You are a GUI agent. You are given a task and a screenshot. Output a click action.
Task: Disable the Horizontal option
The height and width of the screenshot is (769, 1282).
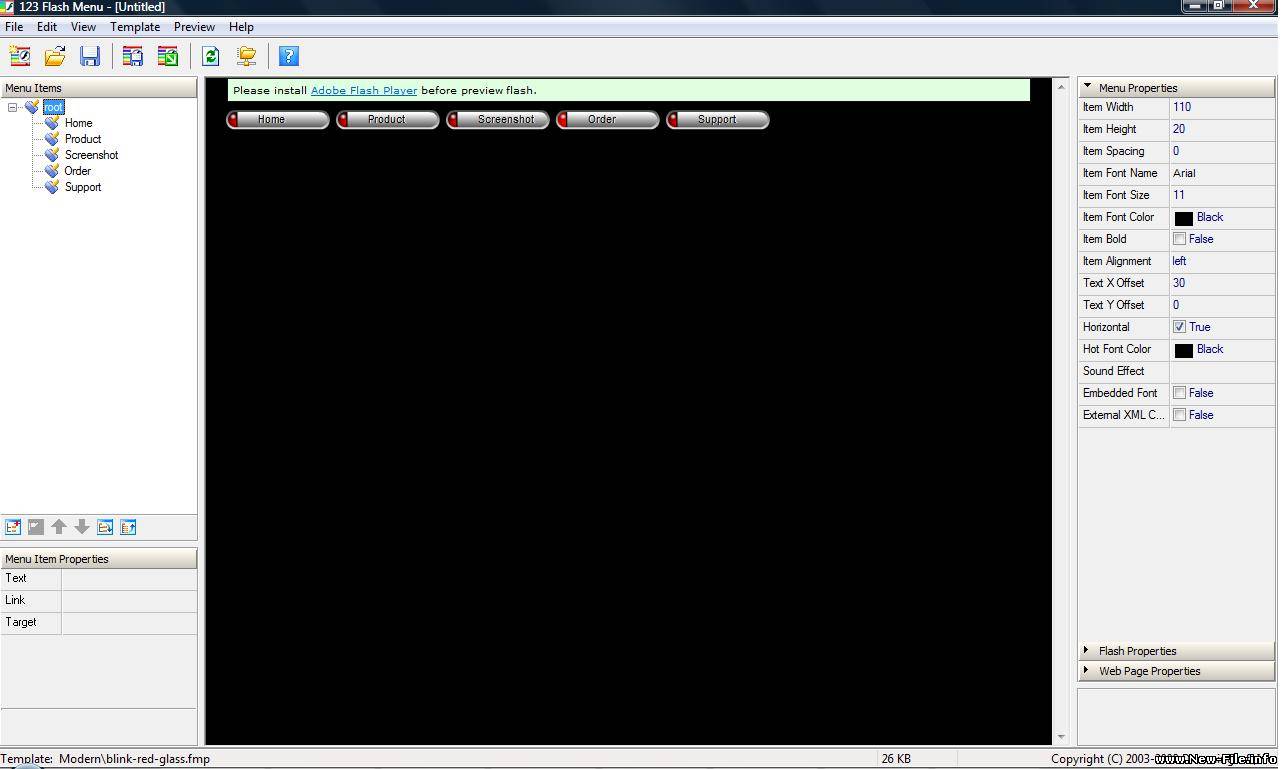pyautogui.click(x=1180, y=327)
